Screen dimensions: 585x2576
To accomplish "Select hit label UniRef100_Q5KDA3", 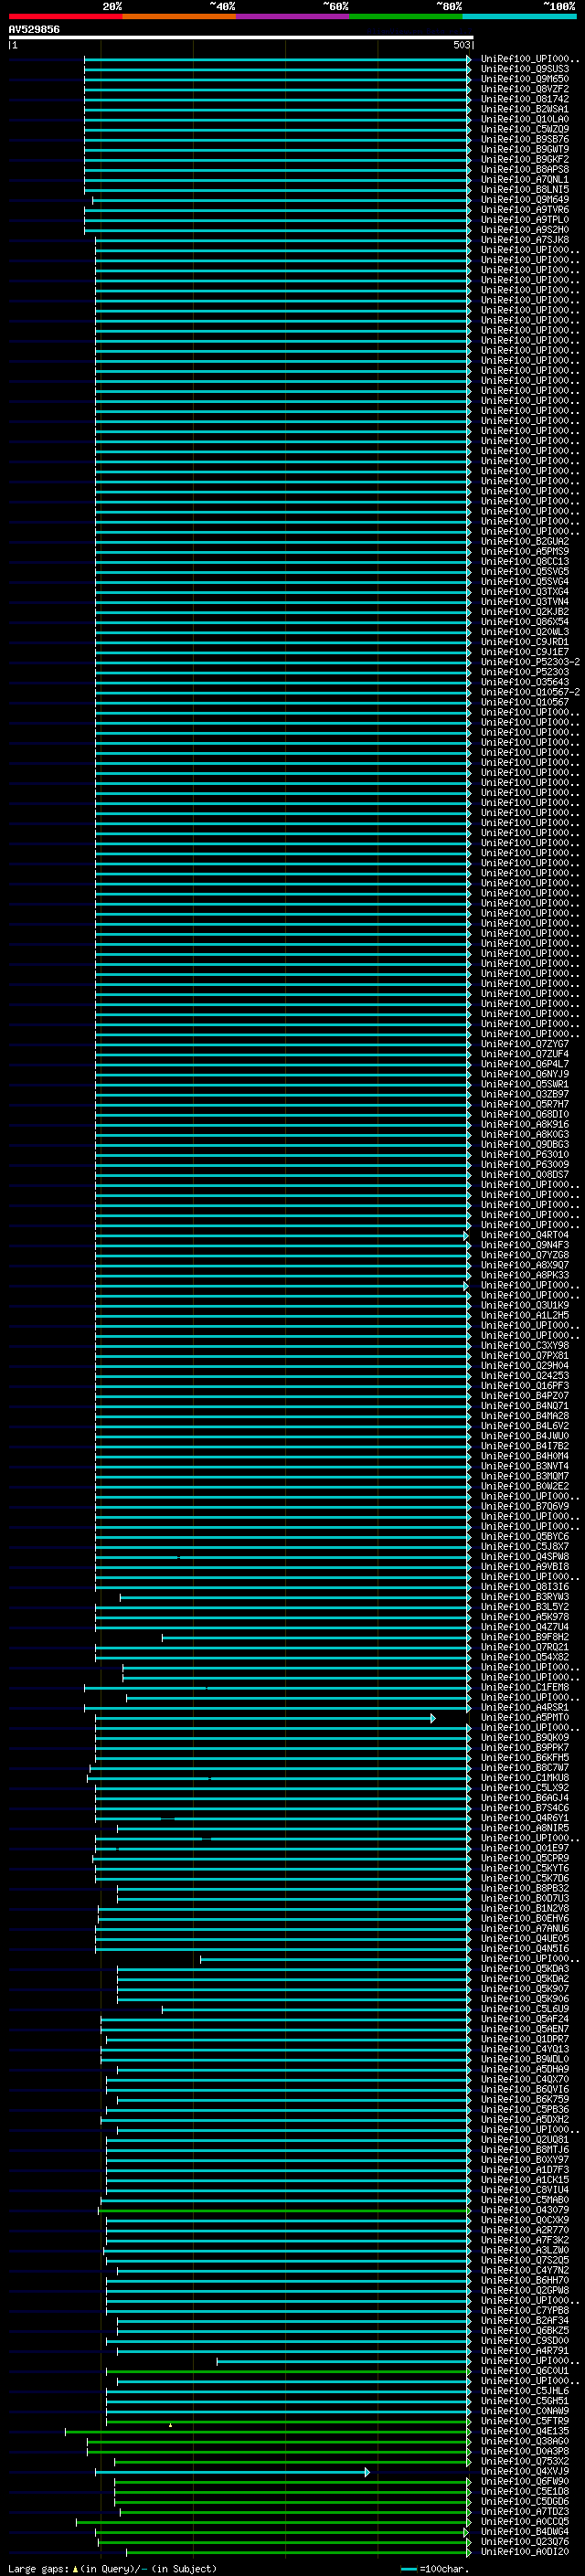I will (524, 1968).
